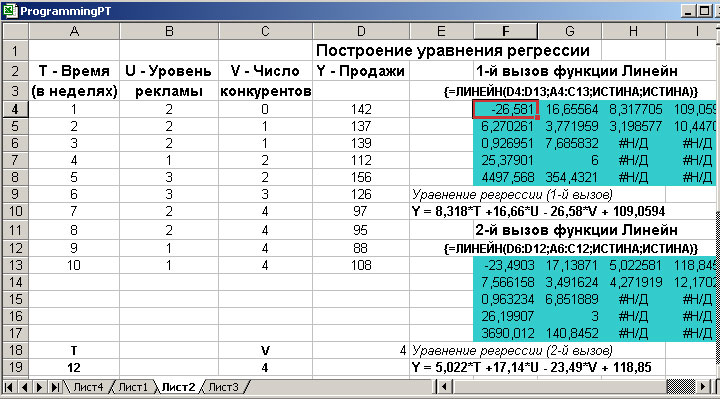Click '2-й вызов функции Линейн' heading
Viewport: 720px width, 399px height.
(x=577, y=230)
